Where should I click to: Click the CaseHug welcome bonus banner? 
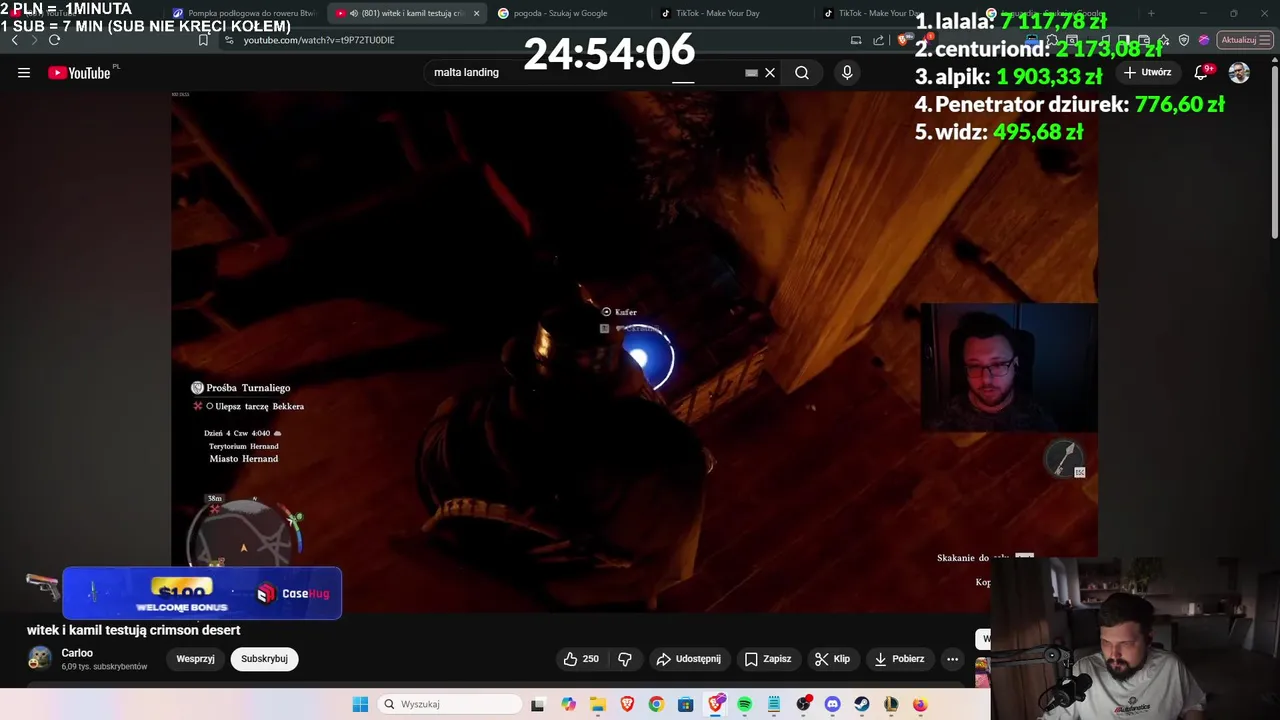tap(202, 593)
